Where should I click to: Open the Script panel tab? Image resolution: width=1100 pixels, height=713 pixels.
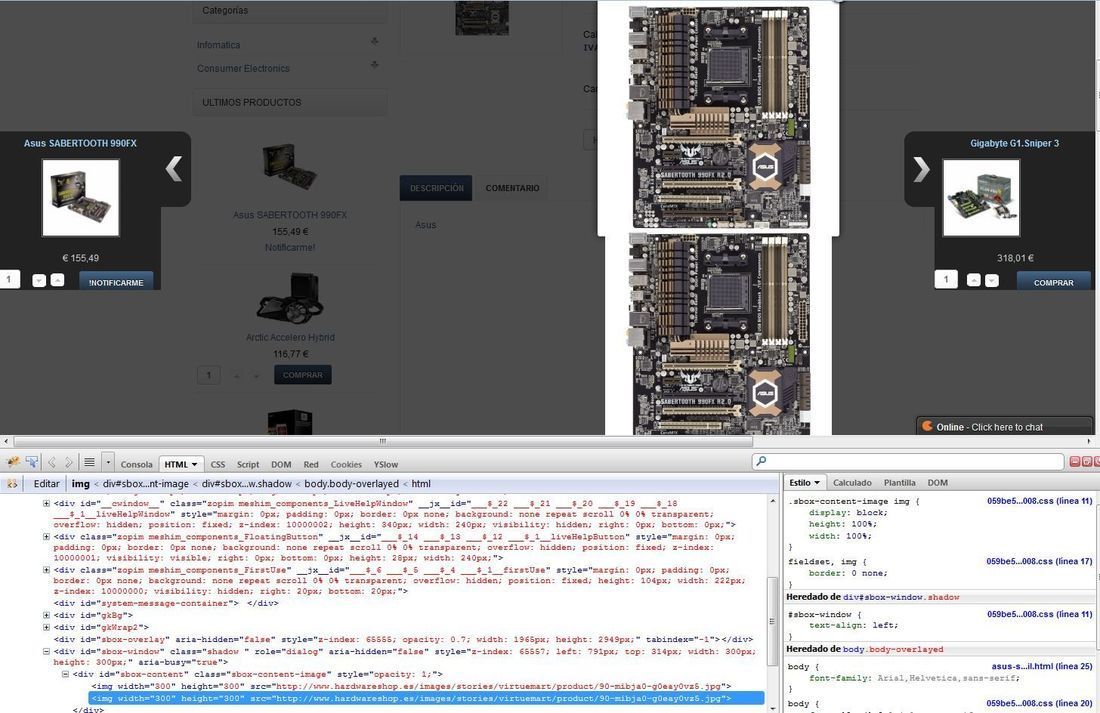[248, 465]
